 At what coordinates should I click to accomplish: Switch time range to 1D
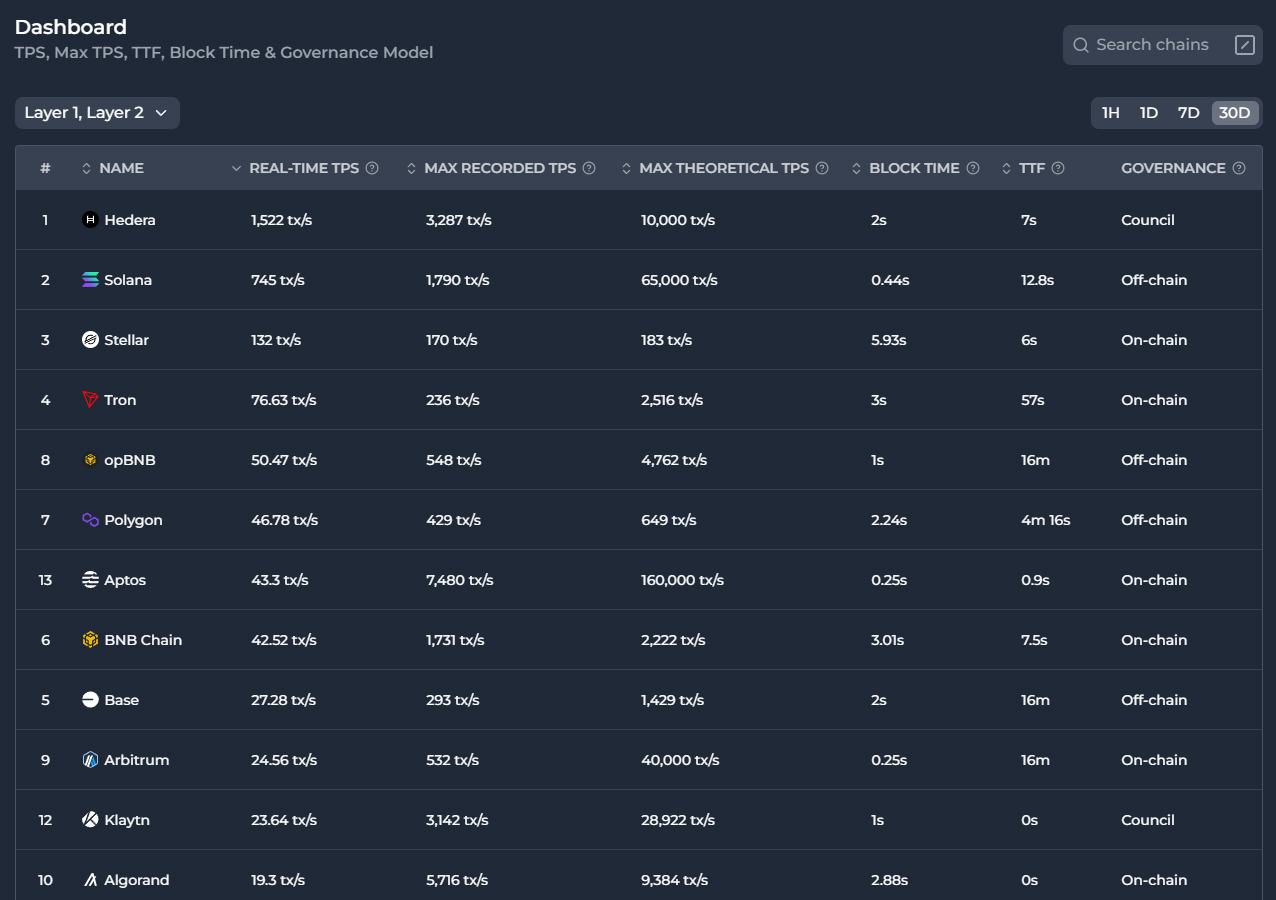coord(1149,113)
